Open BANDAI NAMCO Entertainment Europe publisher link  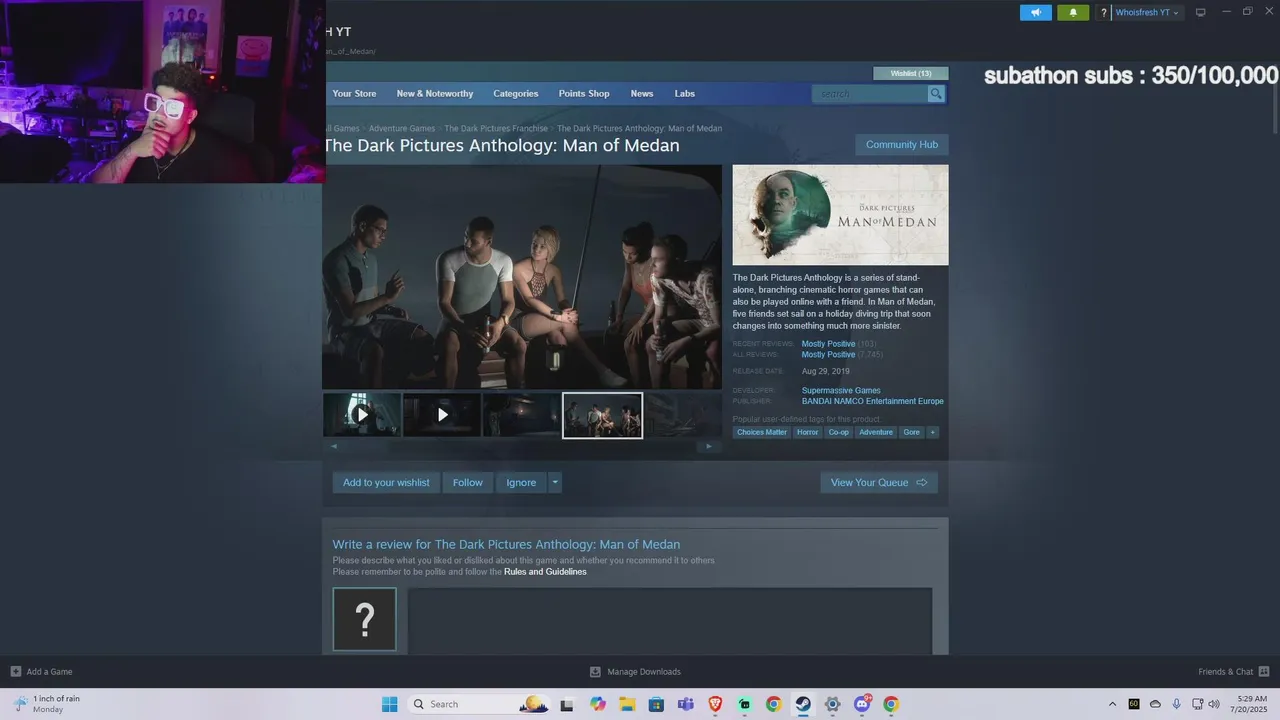click(872, 401)
